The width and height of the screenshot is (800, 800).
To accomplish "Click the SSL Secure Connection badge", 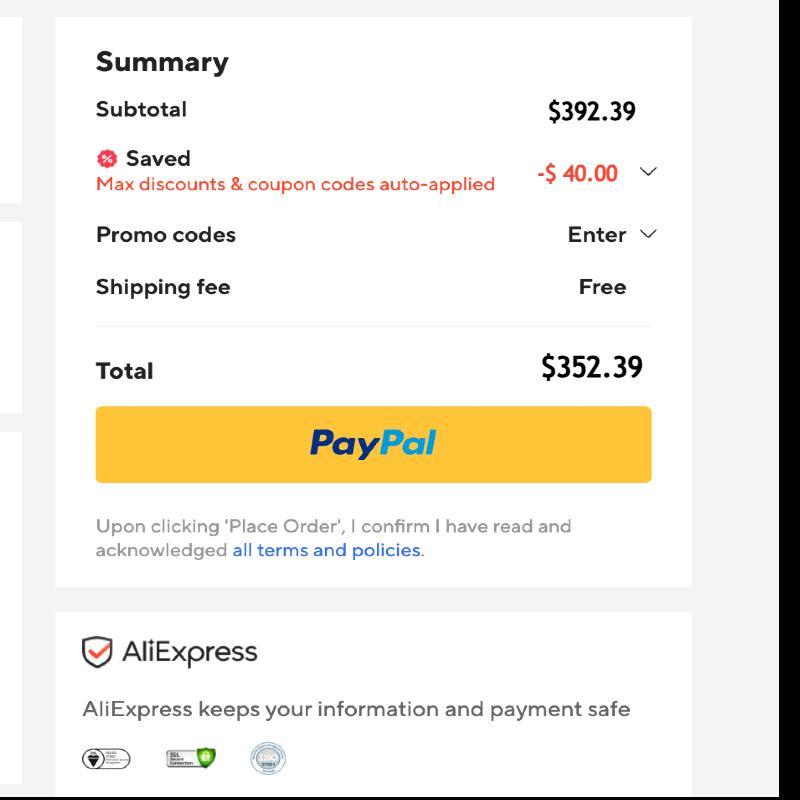I will point(191,758).
